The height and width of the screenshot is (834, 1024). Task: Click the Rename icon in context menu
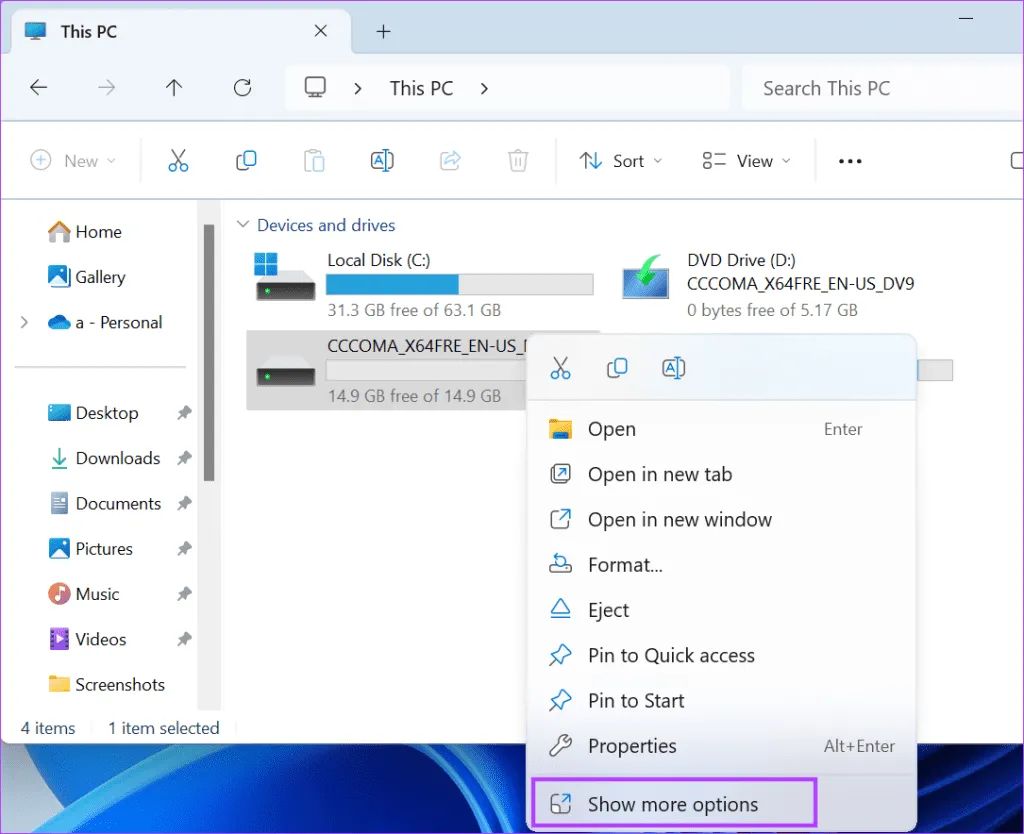click(x=673, y=368)
